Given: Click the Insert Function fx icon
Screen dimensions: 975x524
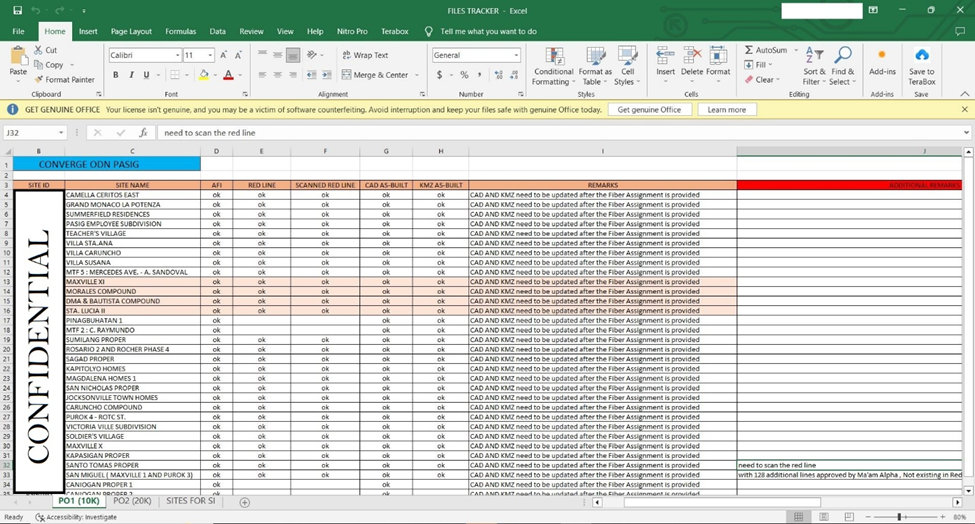Looking at the screenshot, I should (x=143, y=132).
